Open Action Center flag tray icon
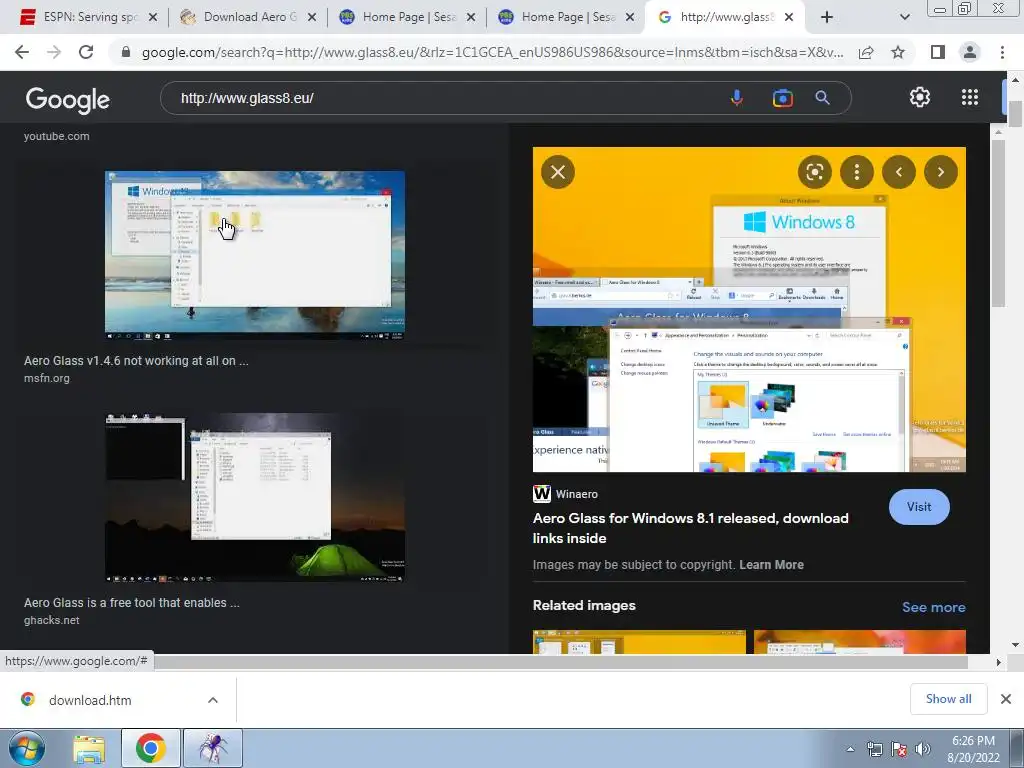This screenshot has width=1024, height=768. [899, 749]
